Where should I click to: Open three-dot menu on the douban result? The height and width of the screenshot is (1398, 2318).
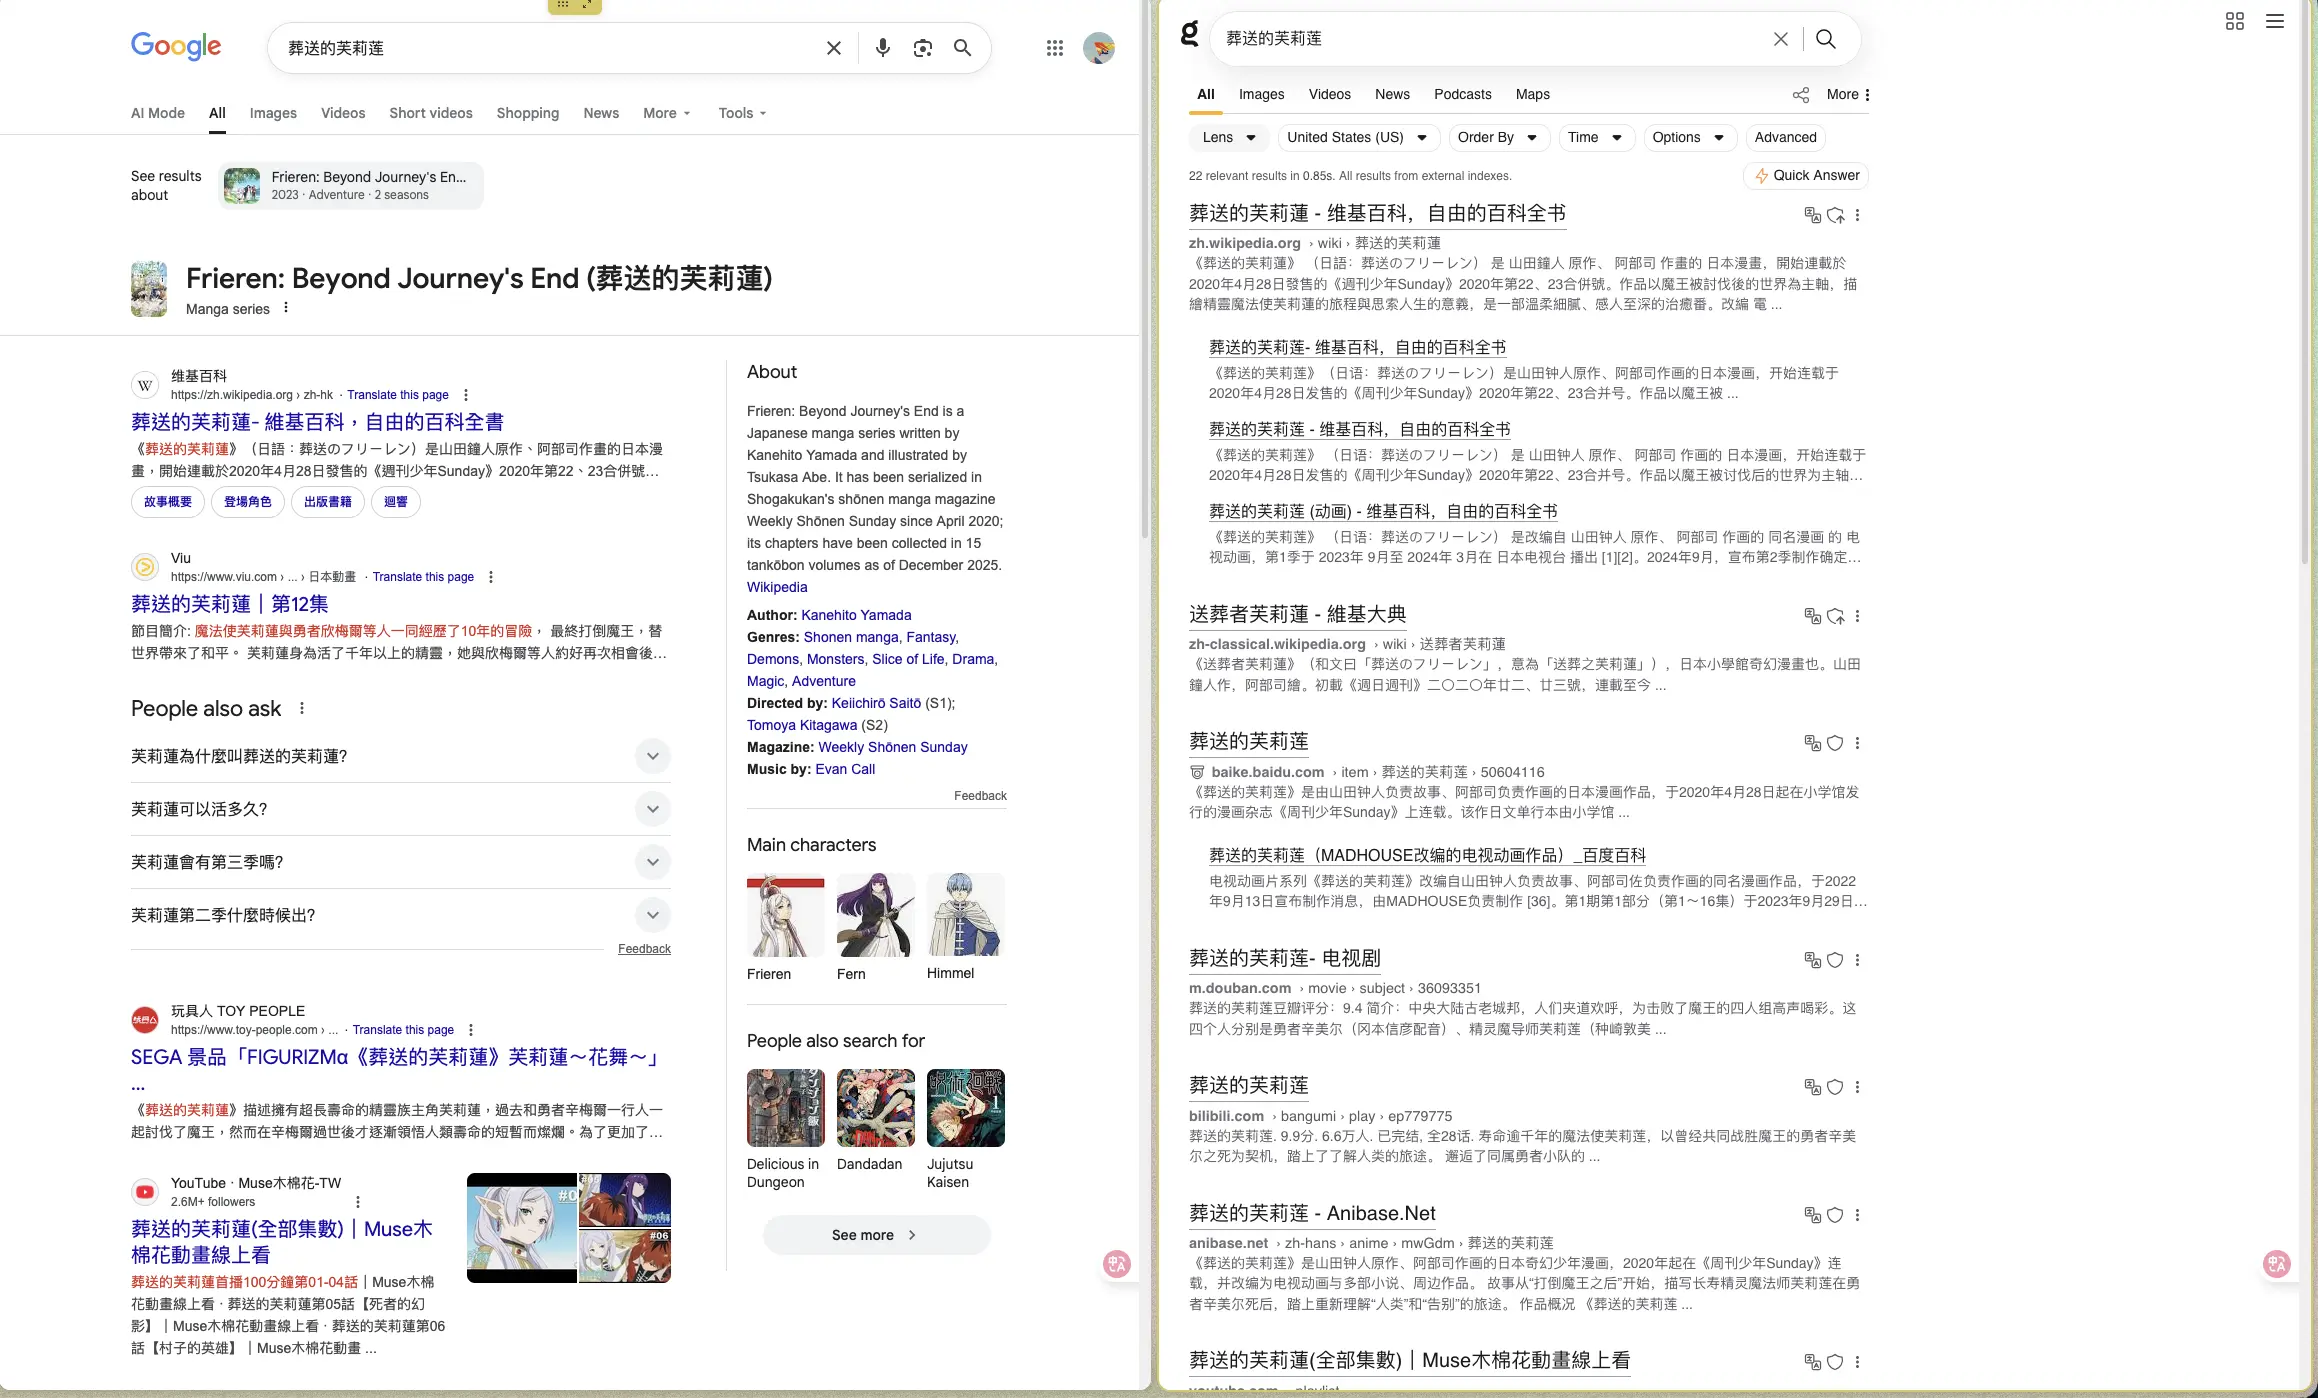1857,960
